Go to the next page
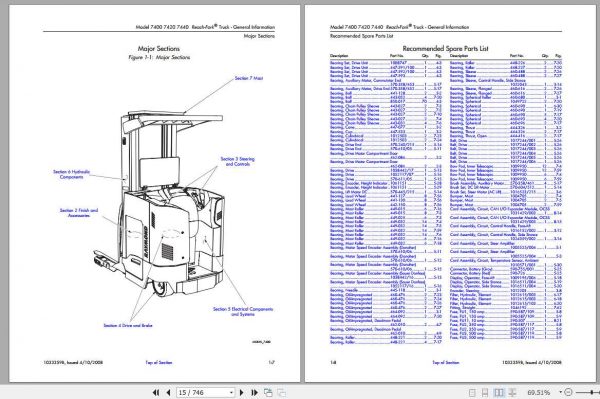This screenshot has height=399, width=600. (x=241, y=392)
